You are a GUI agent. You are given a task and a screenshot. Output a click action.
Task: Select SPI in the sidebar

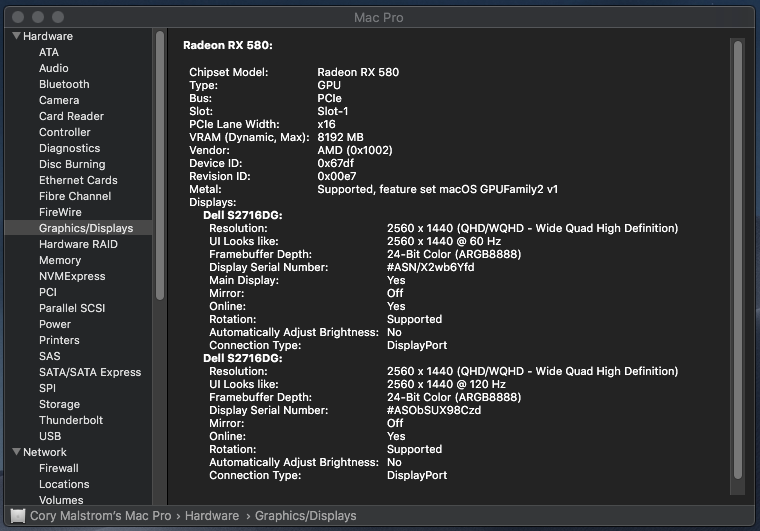47,388
